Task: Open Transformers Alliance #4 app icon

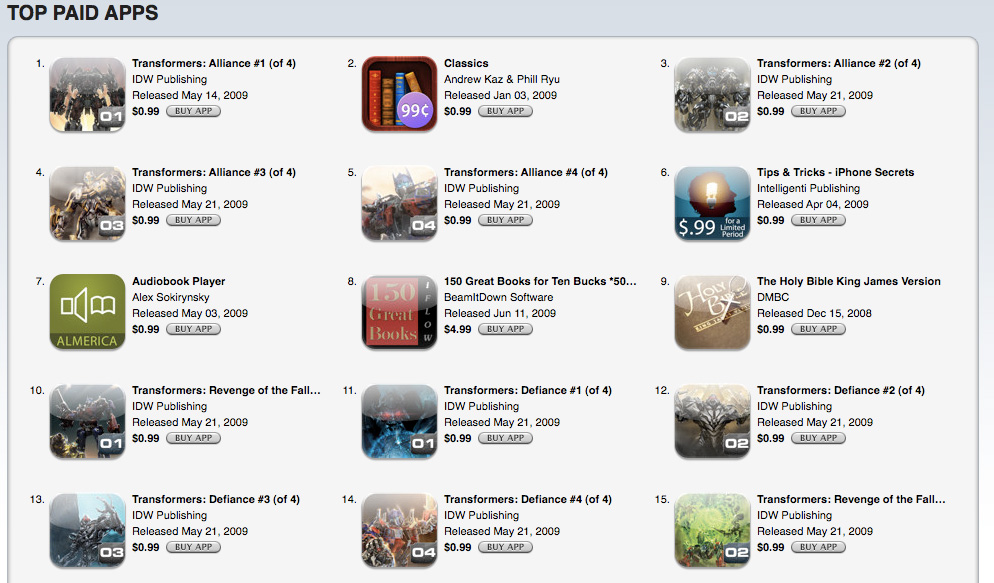Action: pos(399,203)
